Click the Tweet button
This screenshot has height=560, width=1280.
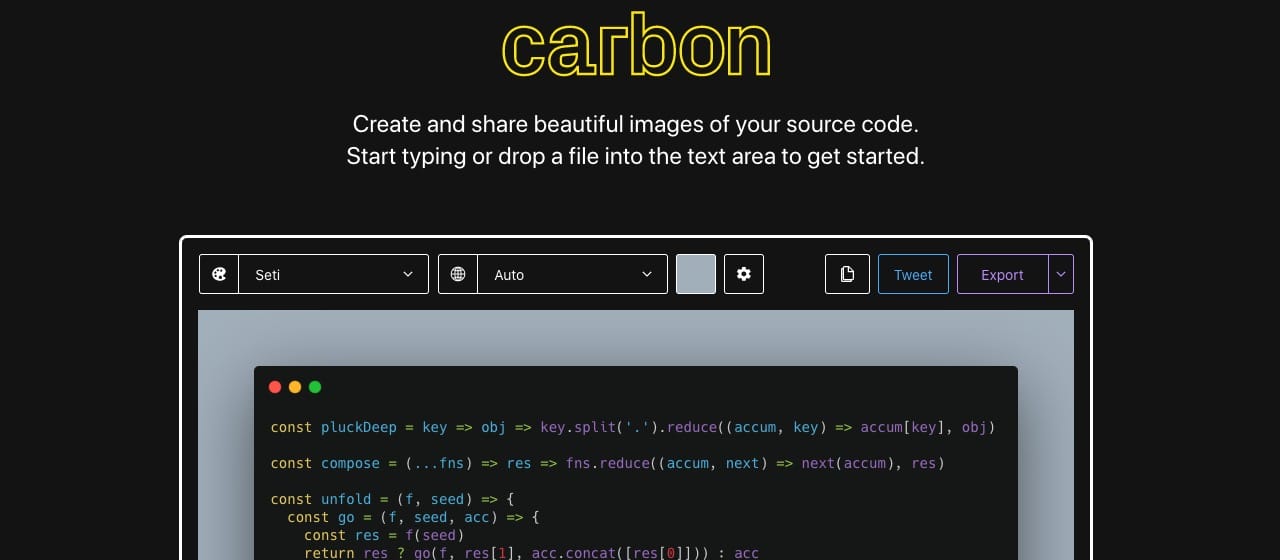tap(913, 274)
